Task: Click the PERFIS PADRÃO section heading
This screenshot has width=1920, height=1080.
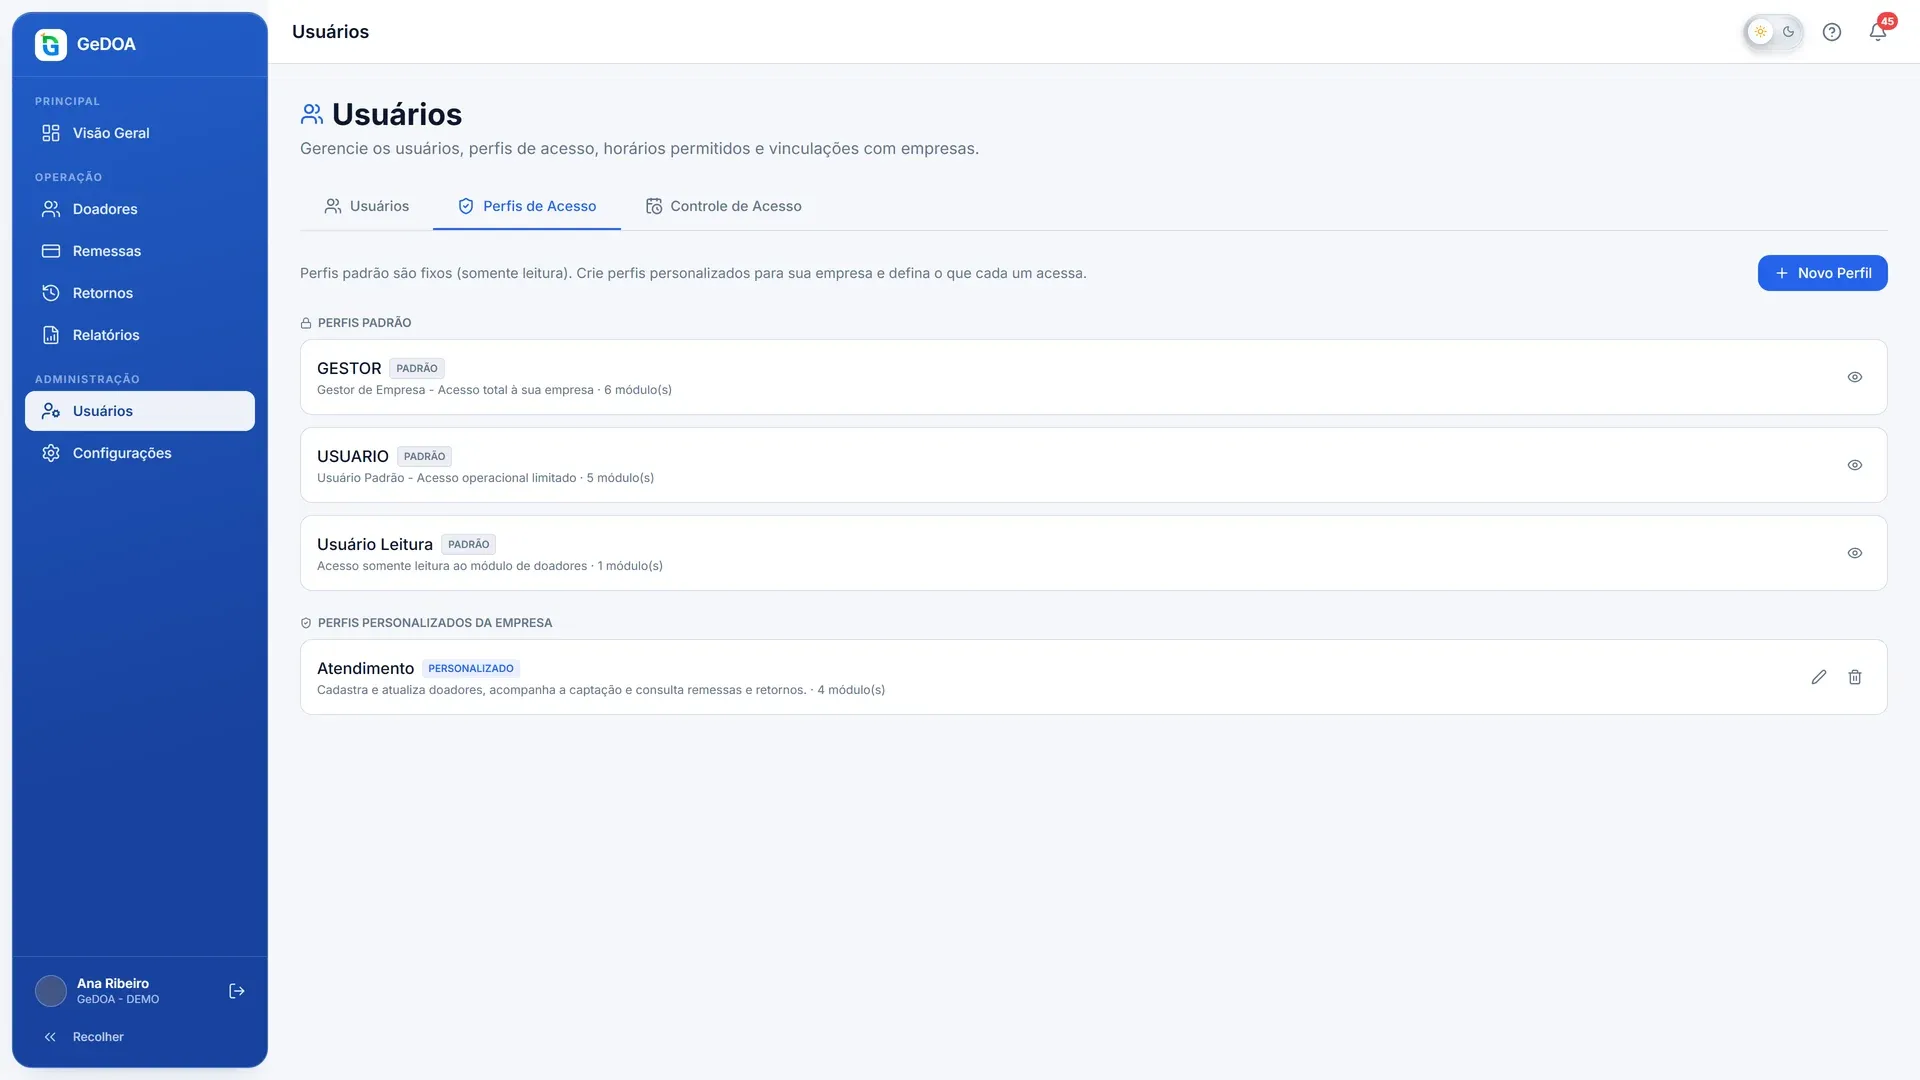Action: click(364, 323)
